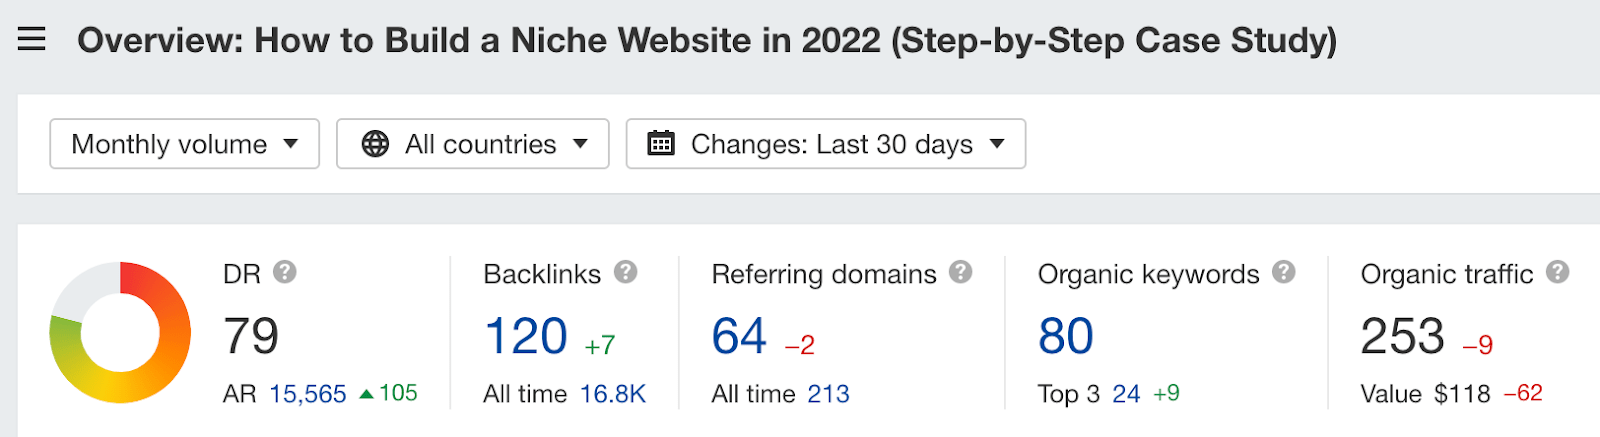1600x437 pixels.
Task: Open the 120 backlinks count link
Action: 526,336
